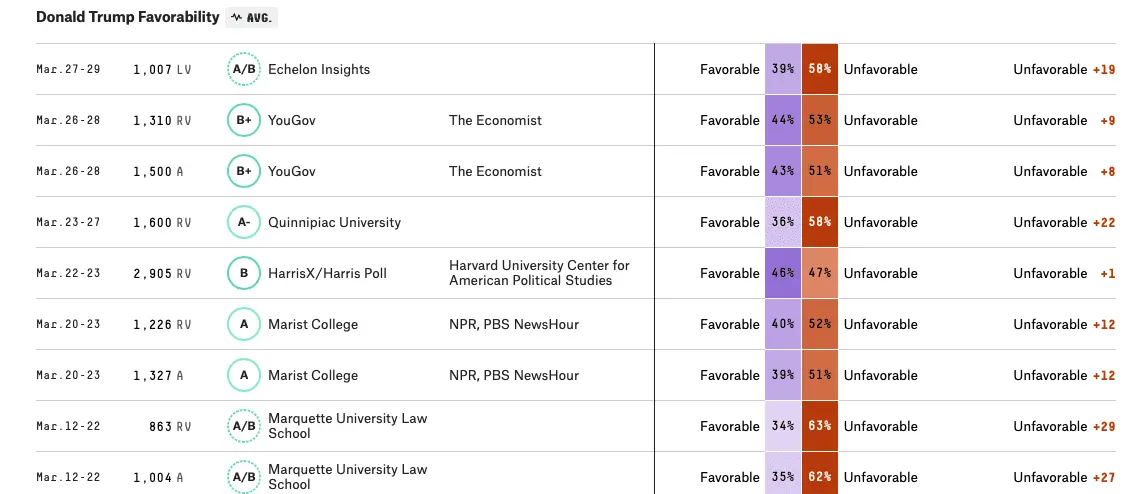Image resolution: width=1140 pixels, height=494 pixels.
Task: Click the B+ grade badge in the 1,310 RV row
Action: [x=244, y=120]
